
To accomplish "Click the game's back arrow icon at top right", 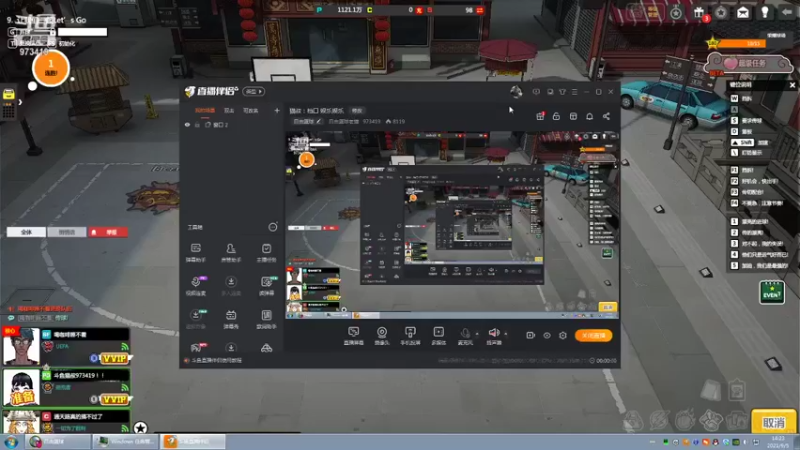I will (787, 12).
